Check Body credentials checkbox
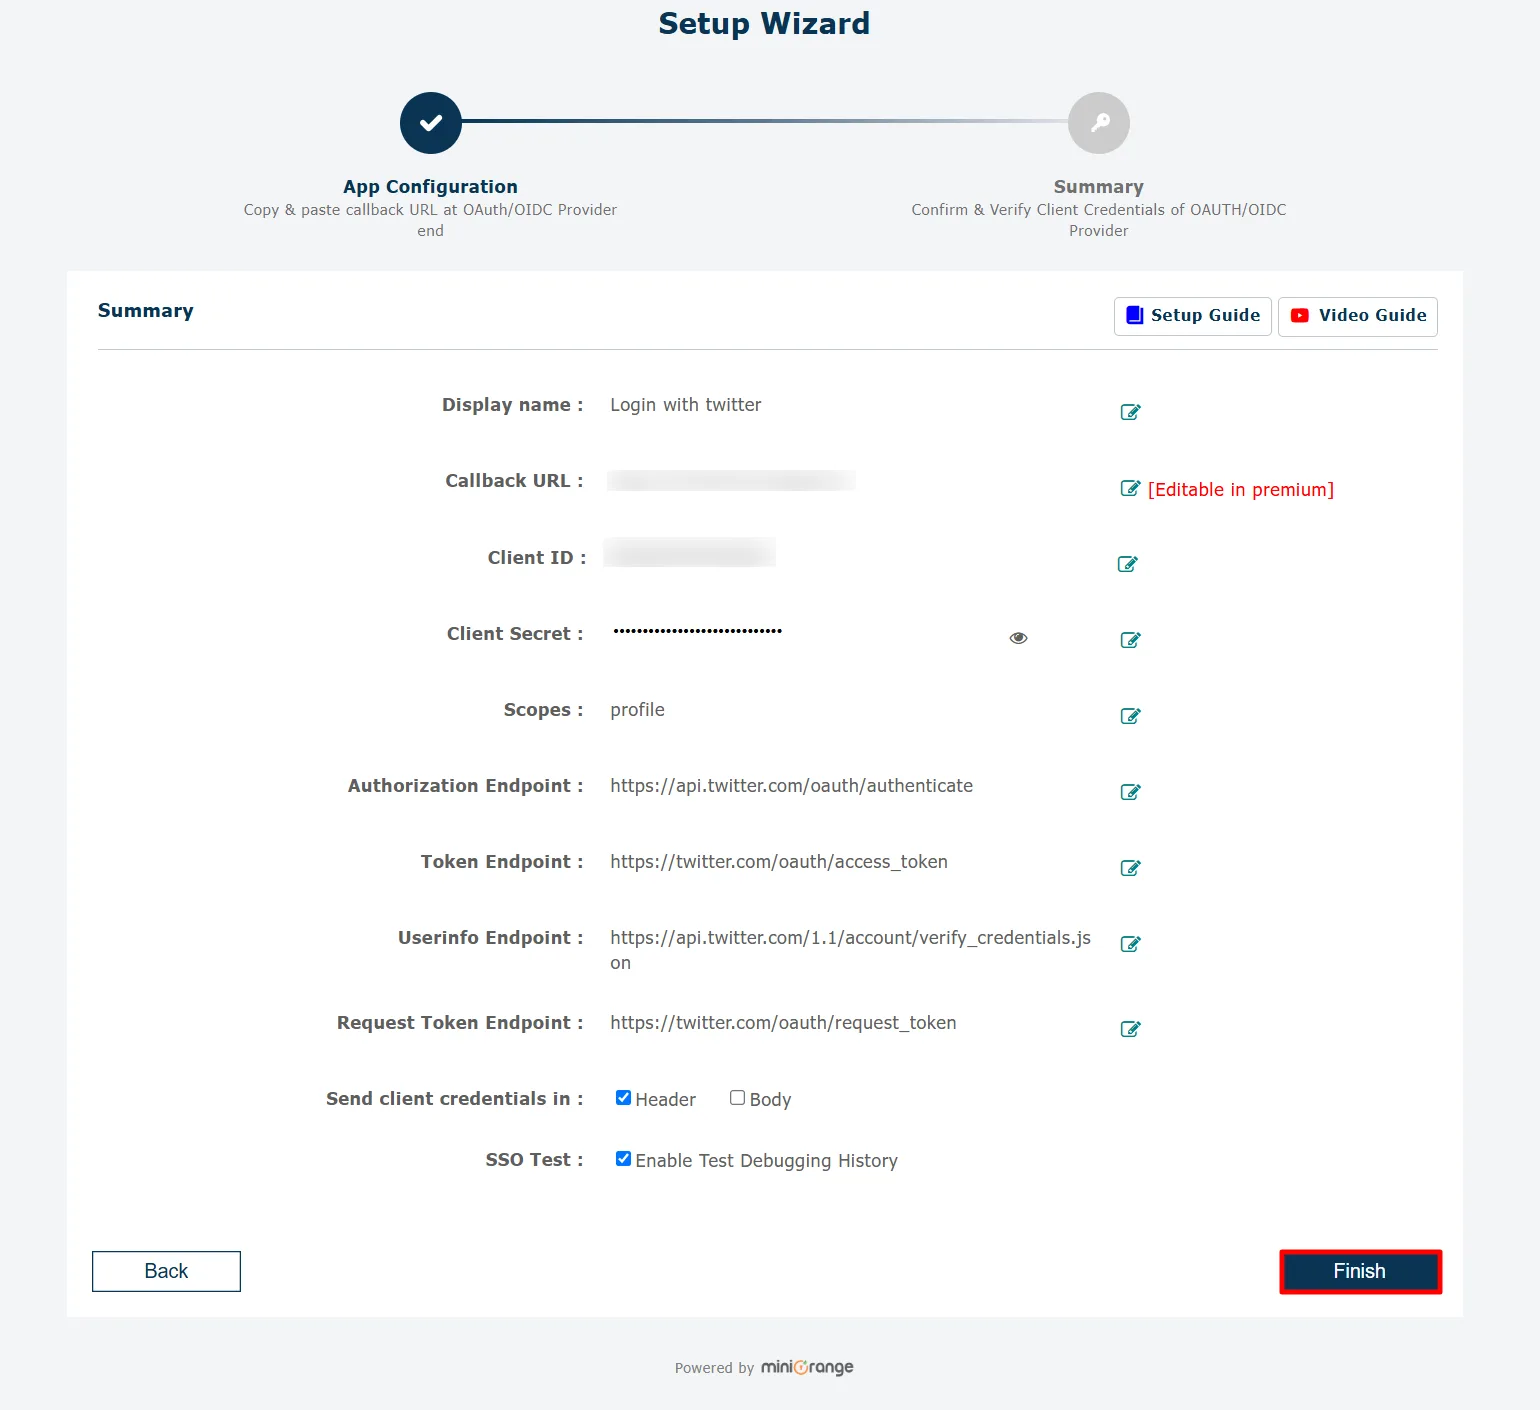The width and height of the screenshot is (1540, 1410). click(737, 1097)
